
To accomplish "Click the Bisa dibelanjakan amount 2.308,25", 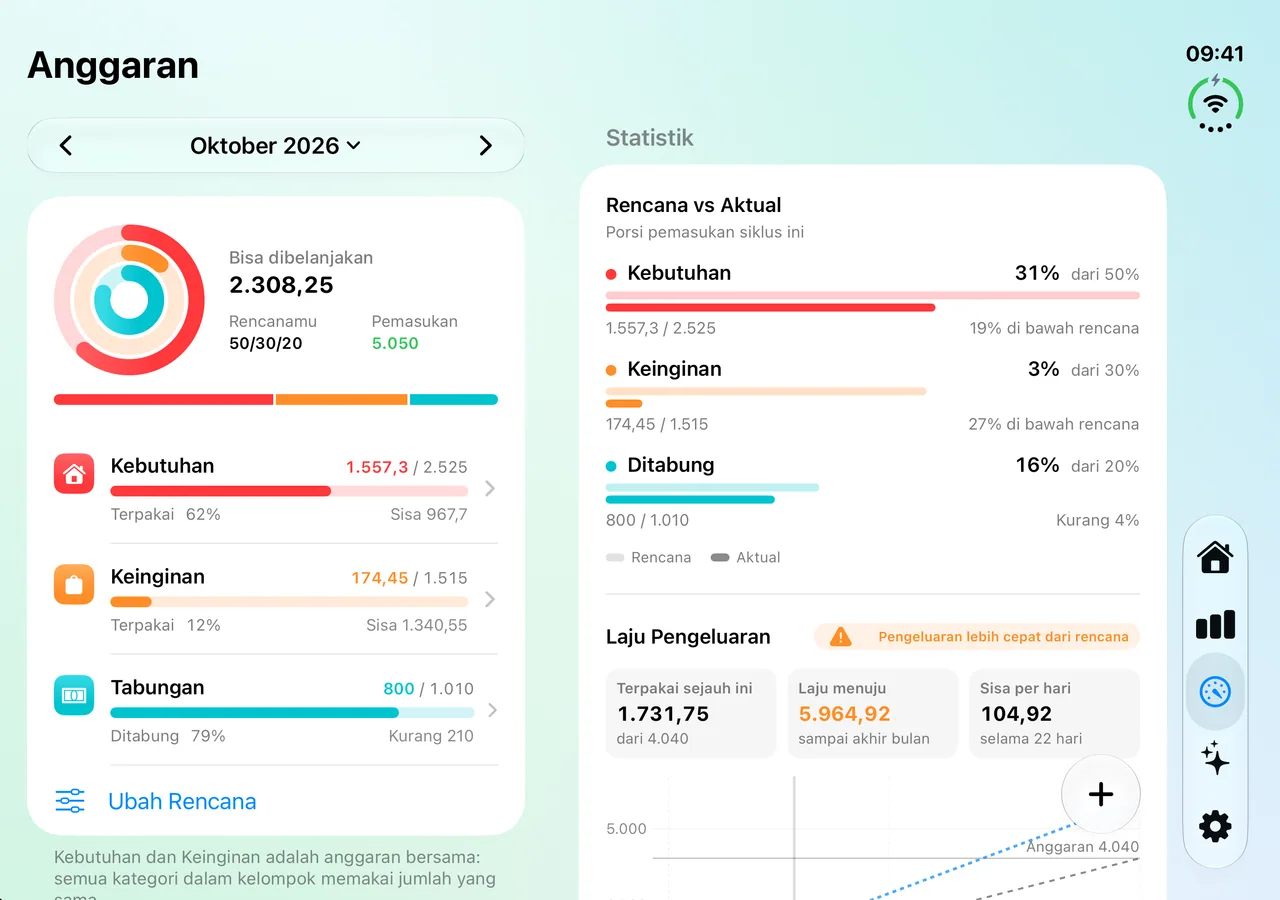I will point(281,285).
